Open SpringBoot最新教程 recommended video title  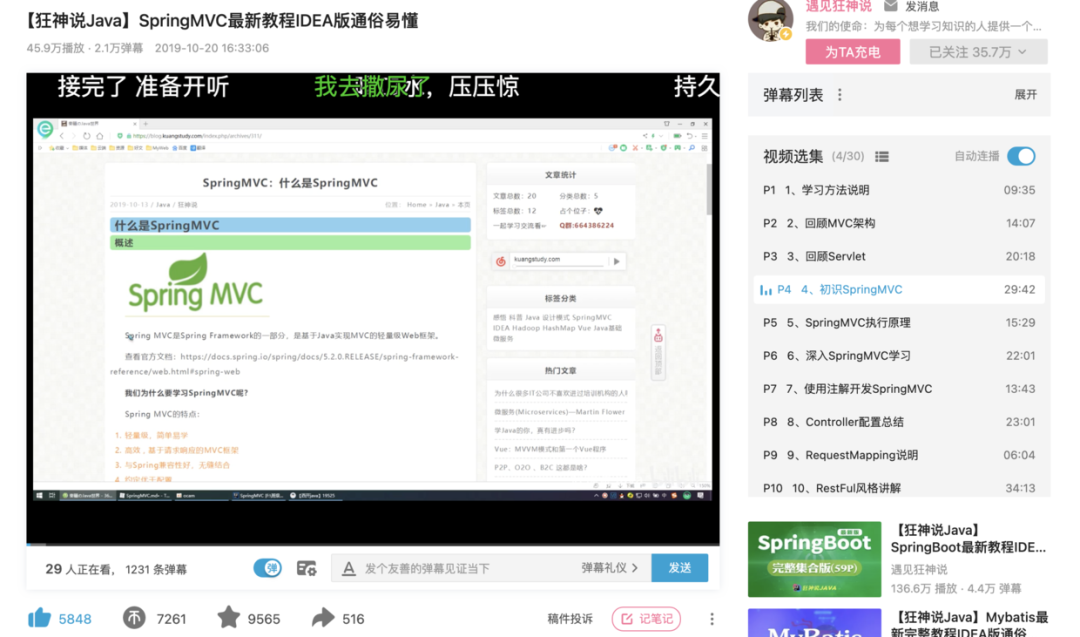[968, 539]
